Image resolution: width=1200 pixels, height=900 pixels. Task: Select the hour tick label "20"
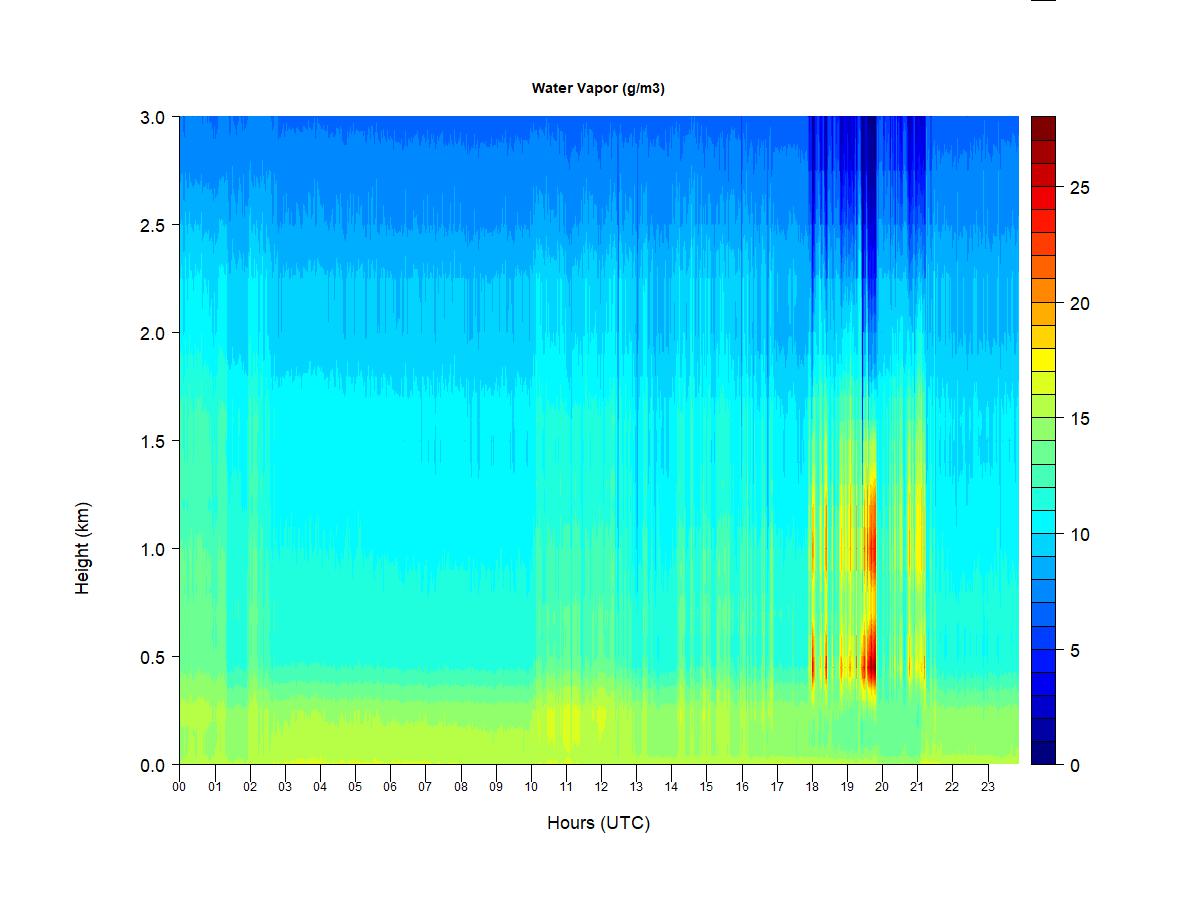click(x=882, y=786)
